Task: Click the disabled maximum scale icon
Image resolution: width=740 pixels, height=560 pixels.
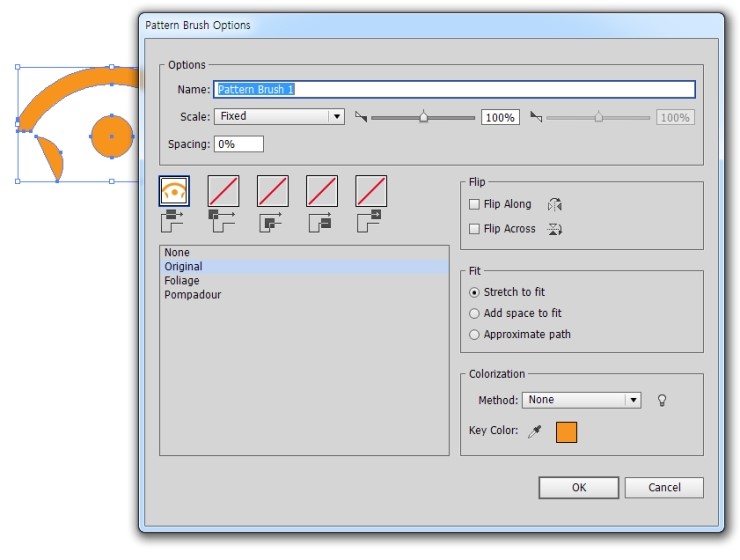Action: pyautogui.click(x=536, y=117)
